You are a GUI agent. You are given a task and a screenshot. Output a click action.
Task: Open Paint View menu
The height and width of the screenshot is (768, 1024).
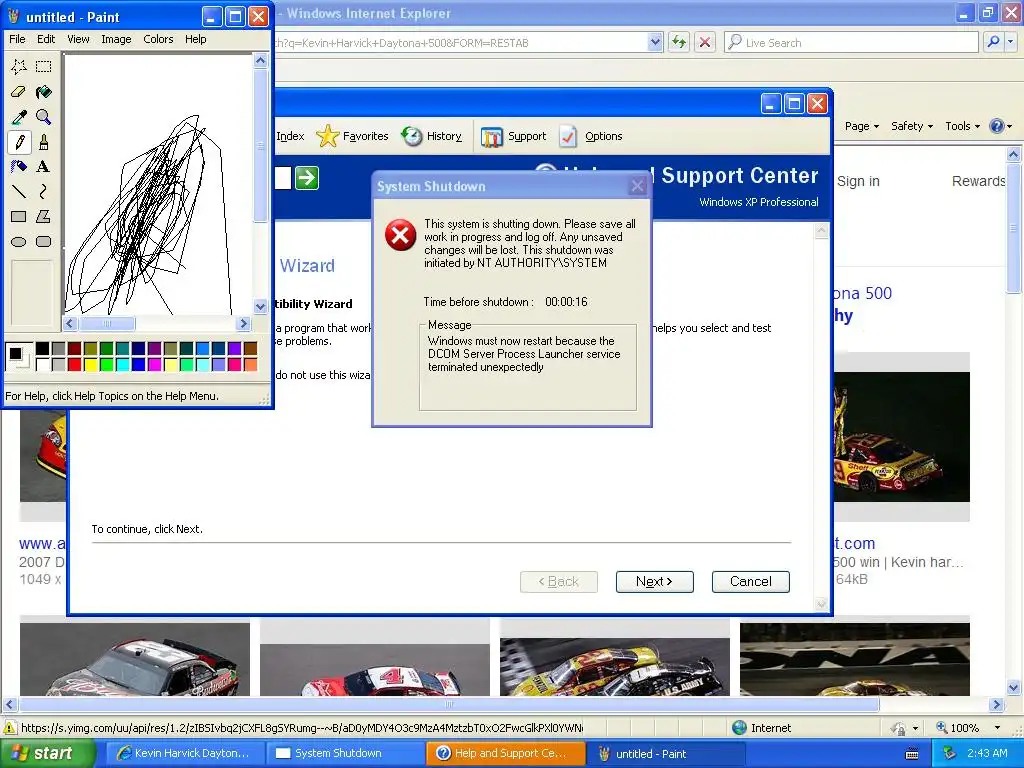[x=78, y=39]
